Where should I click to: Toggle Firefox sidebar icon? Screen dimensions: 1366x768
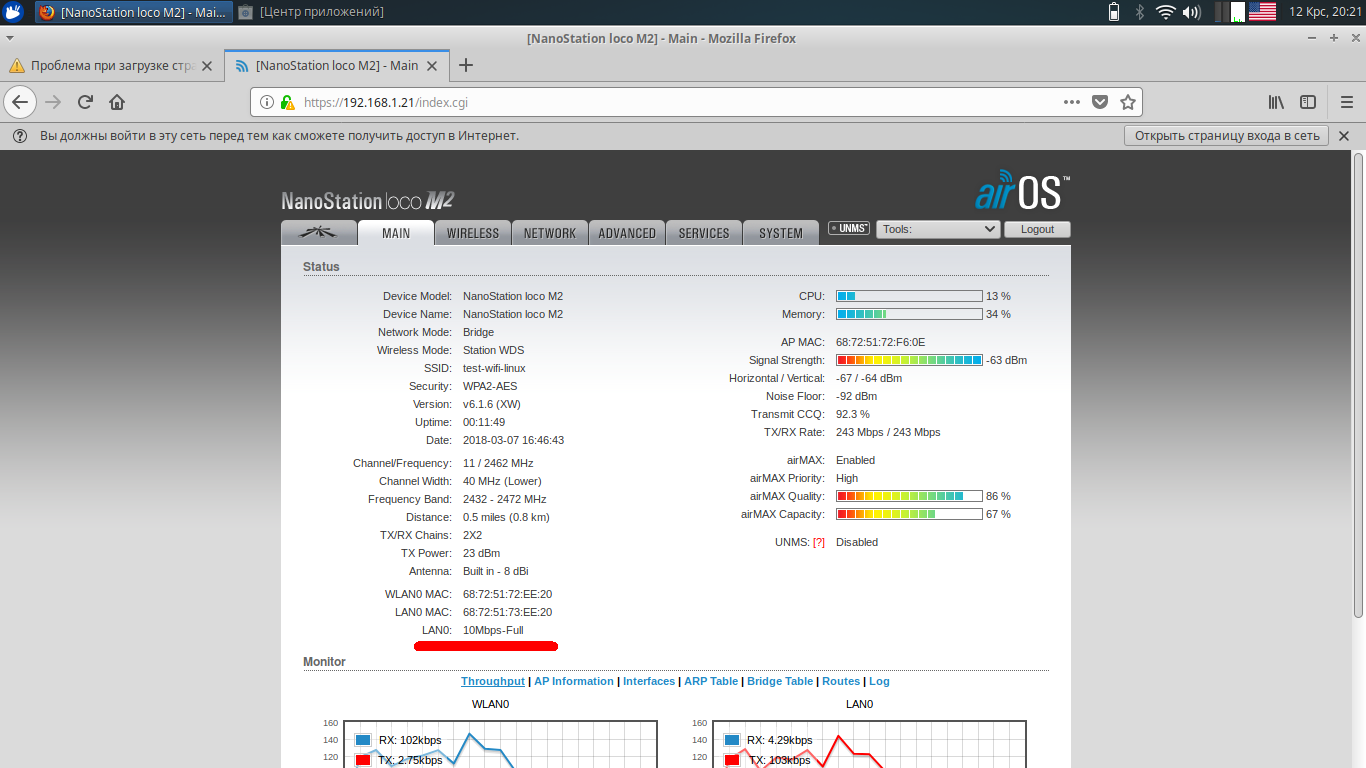pos(1308,102)
